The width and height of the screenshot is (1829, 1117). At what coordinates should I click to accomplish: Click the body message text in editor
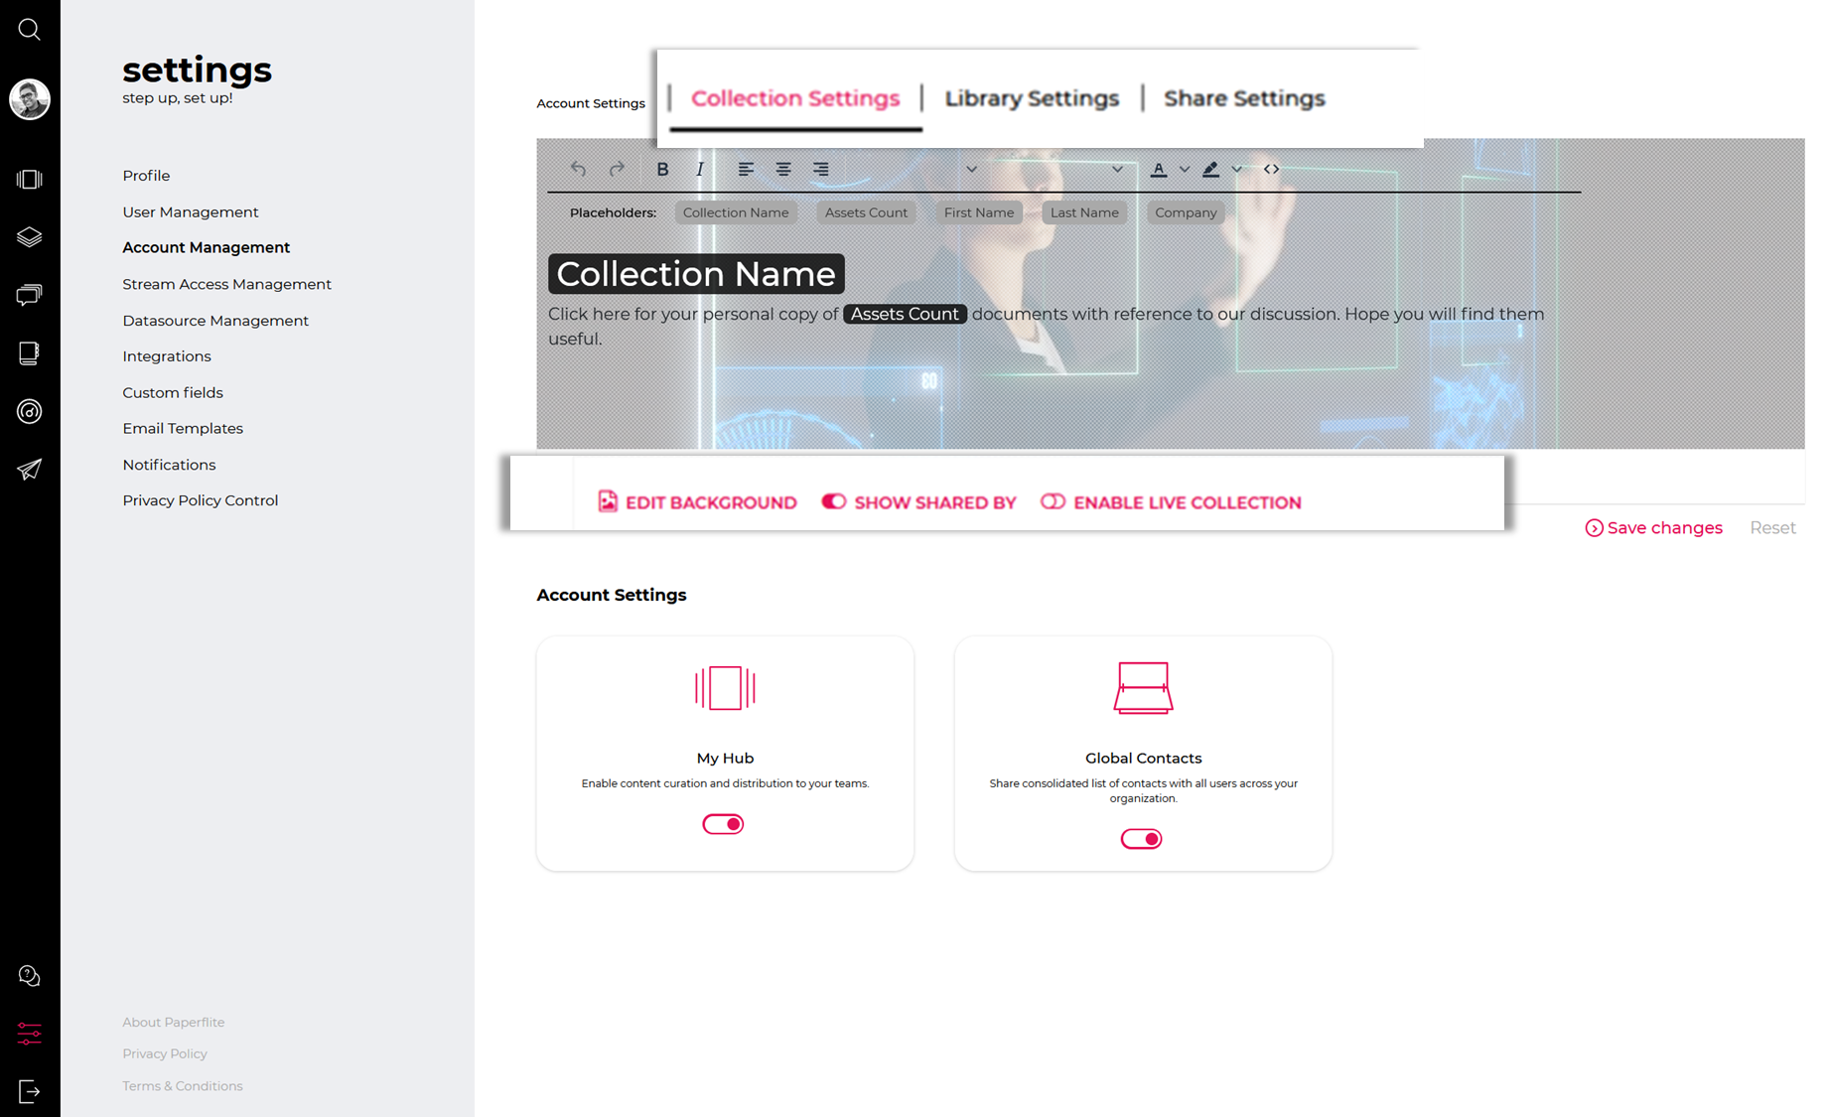(1046, 326)
